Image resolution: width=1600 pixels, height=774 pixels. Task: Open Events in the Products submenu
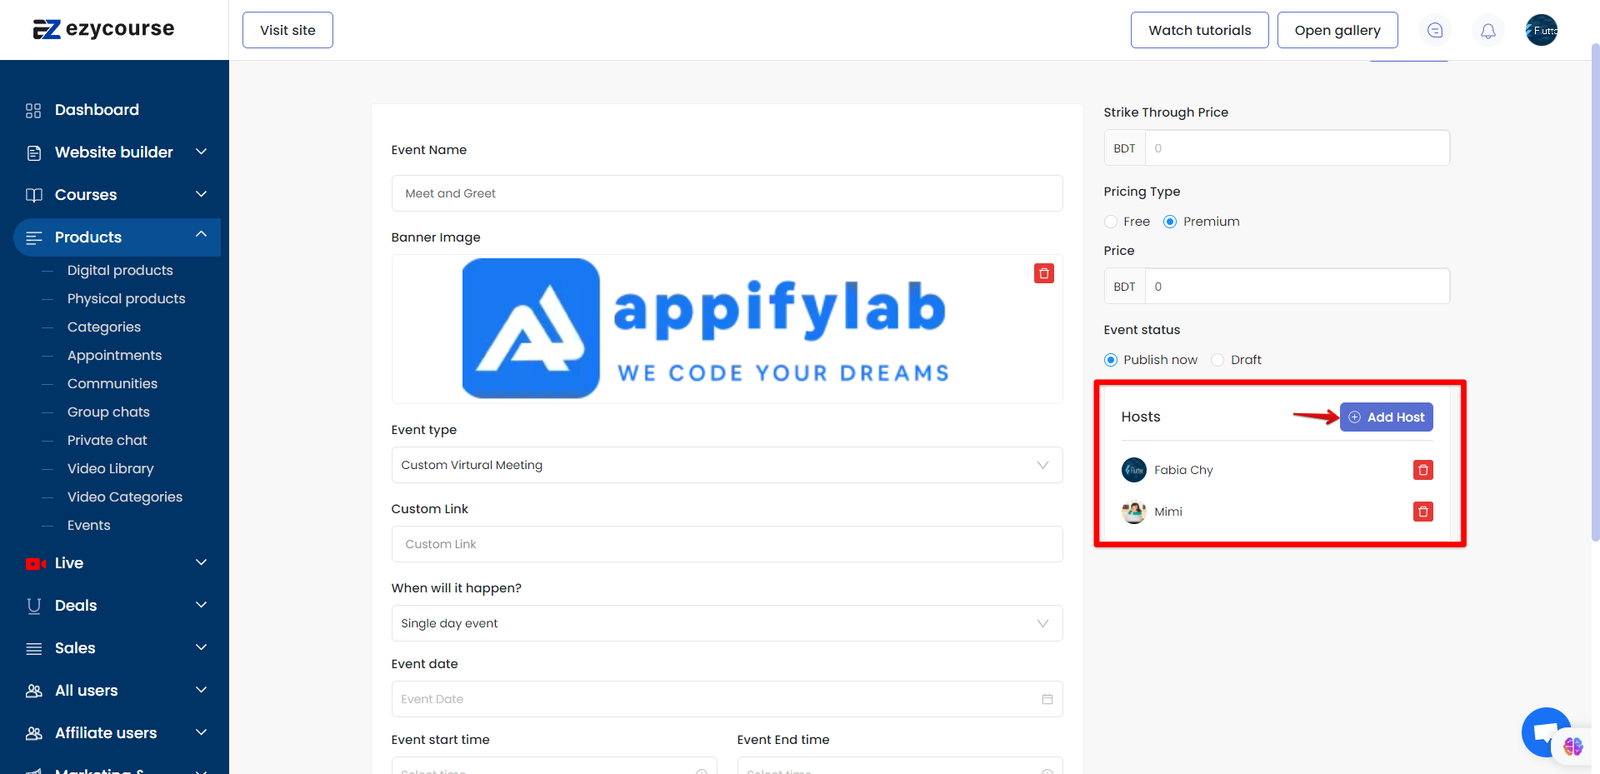(x=89, y=525)
